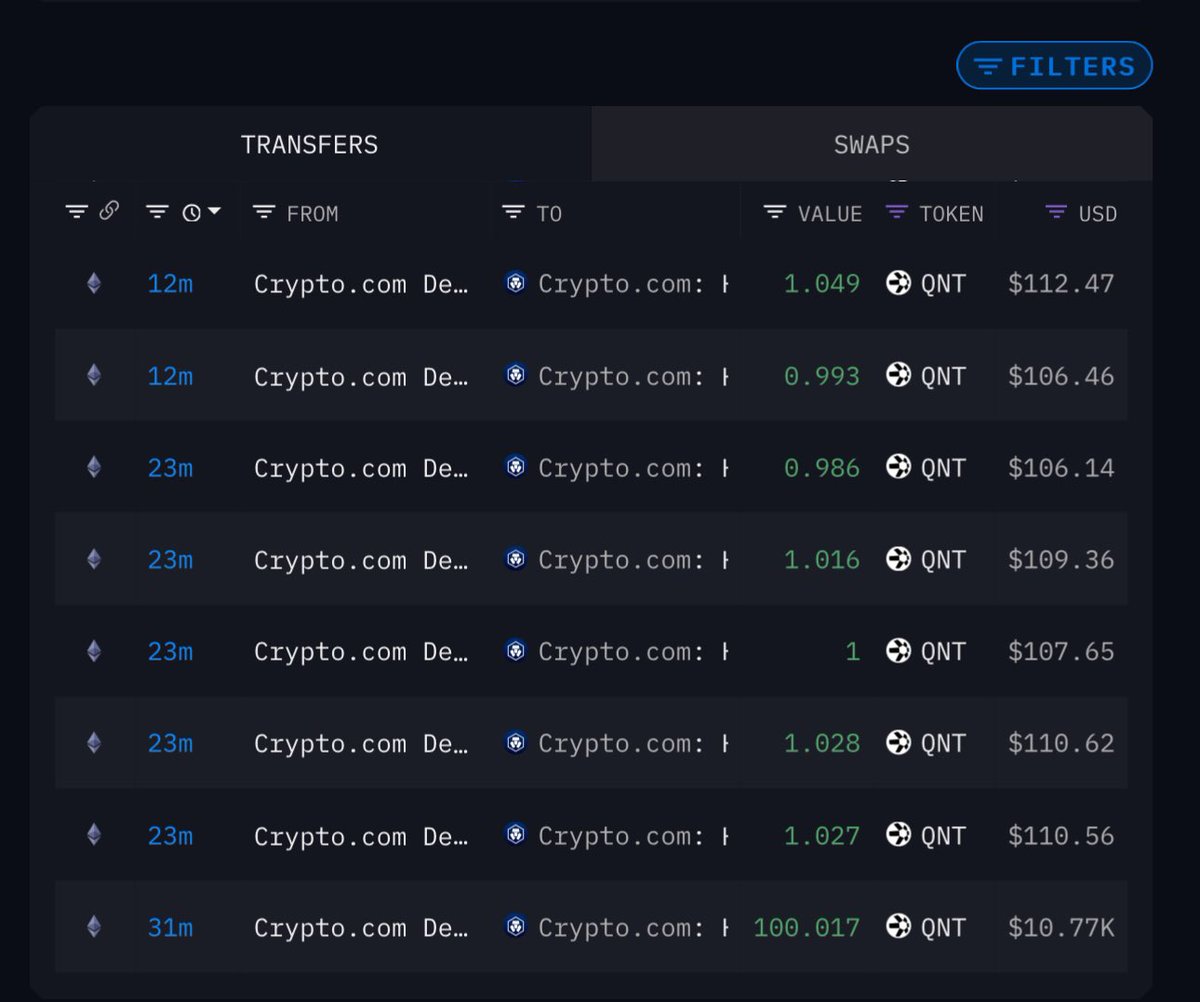Select the USD amount $109.36
Image resolution: width=1200 pixels, height=1002 pixels.
(x=1061, y=560)
